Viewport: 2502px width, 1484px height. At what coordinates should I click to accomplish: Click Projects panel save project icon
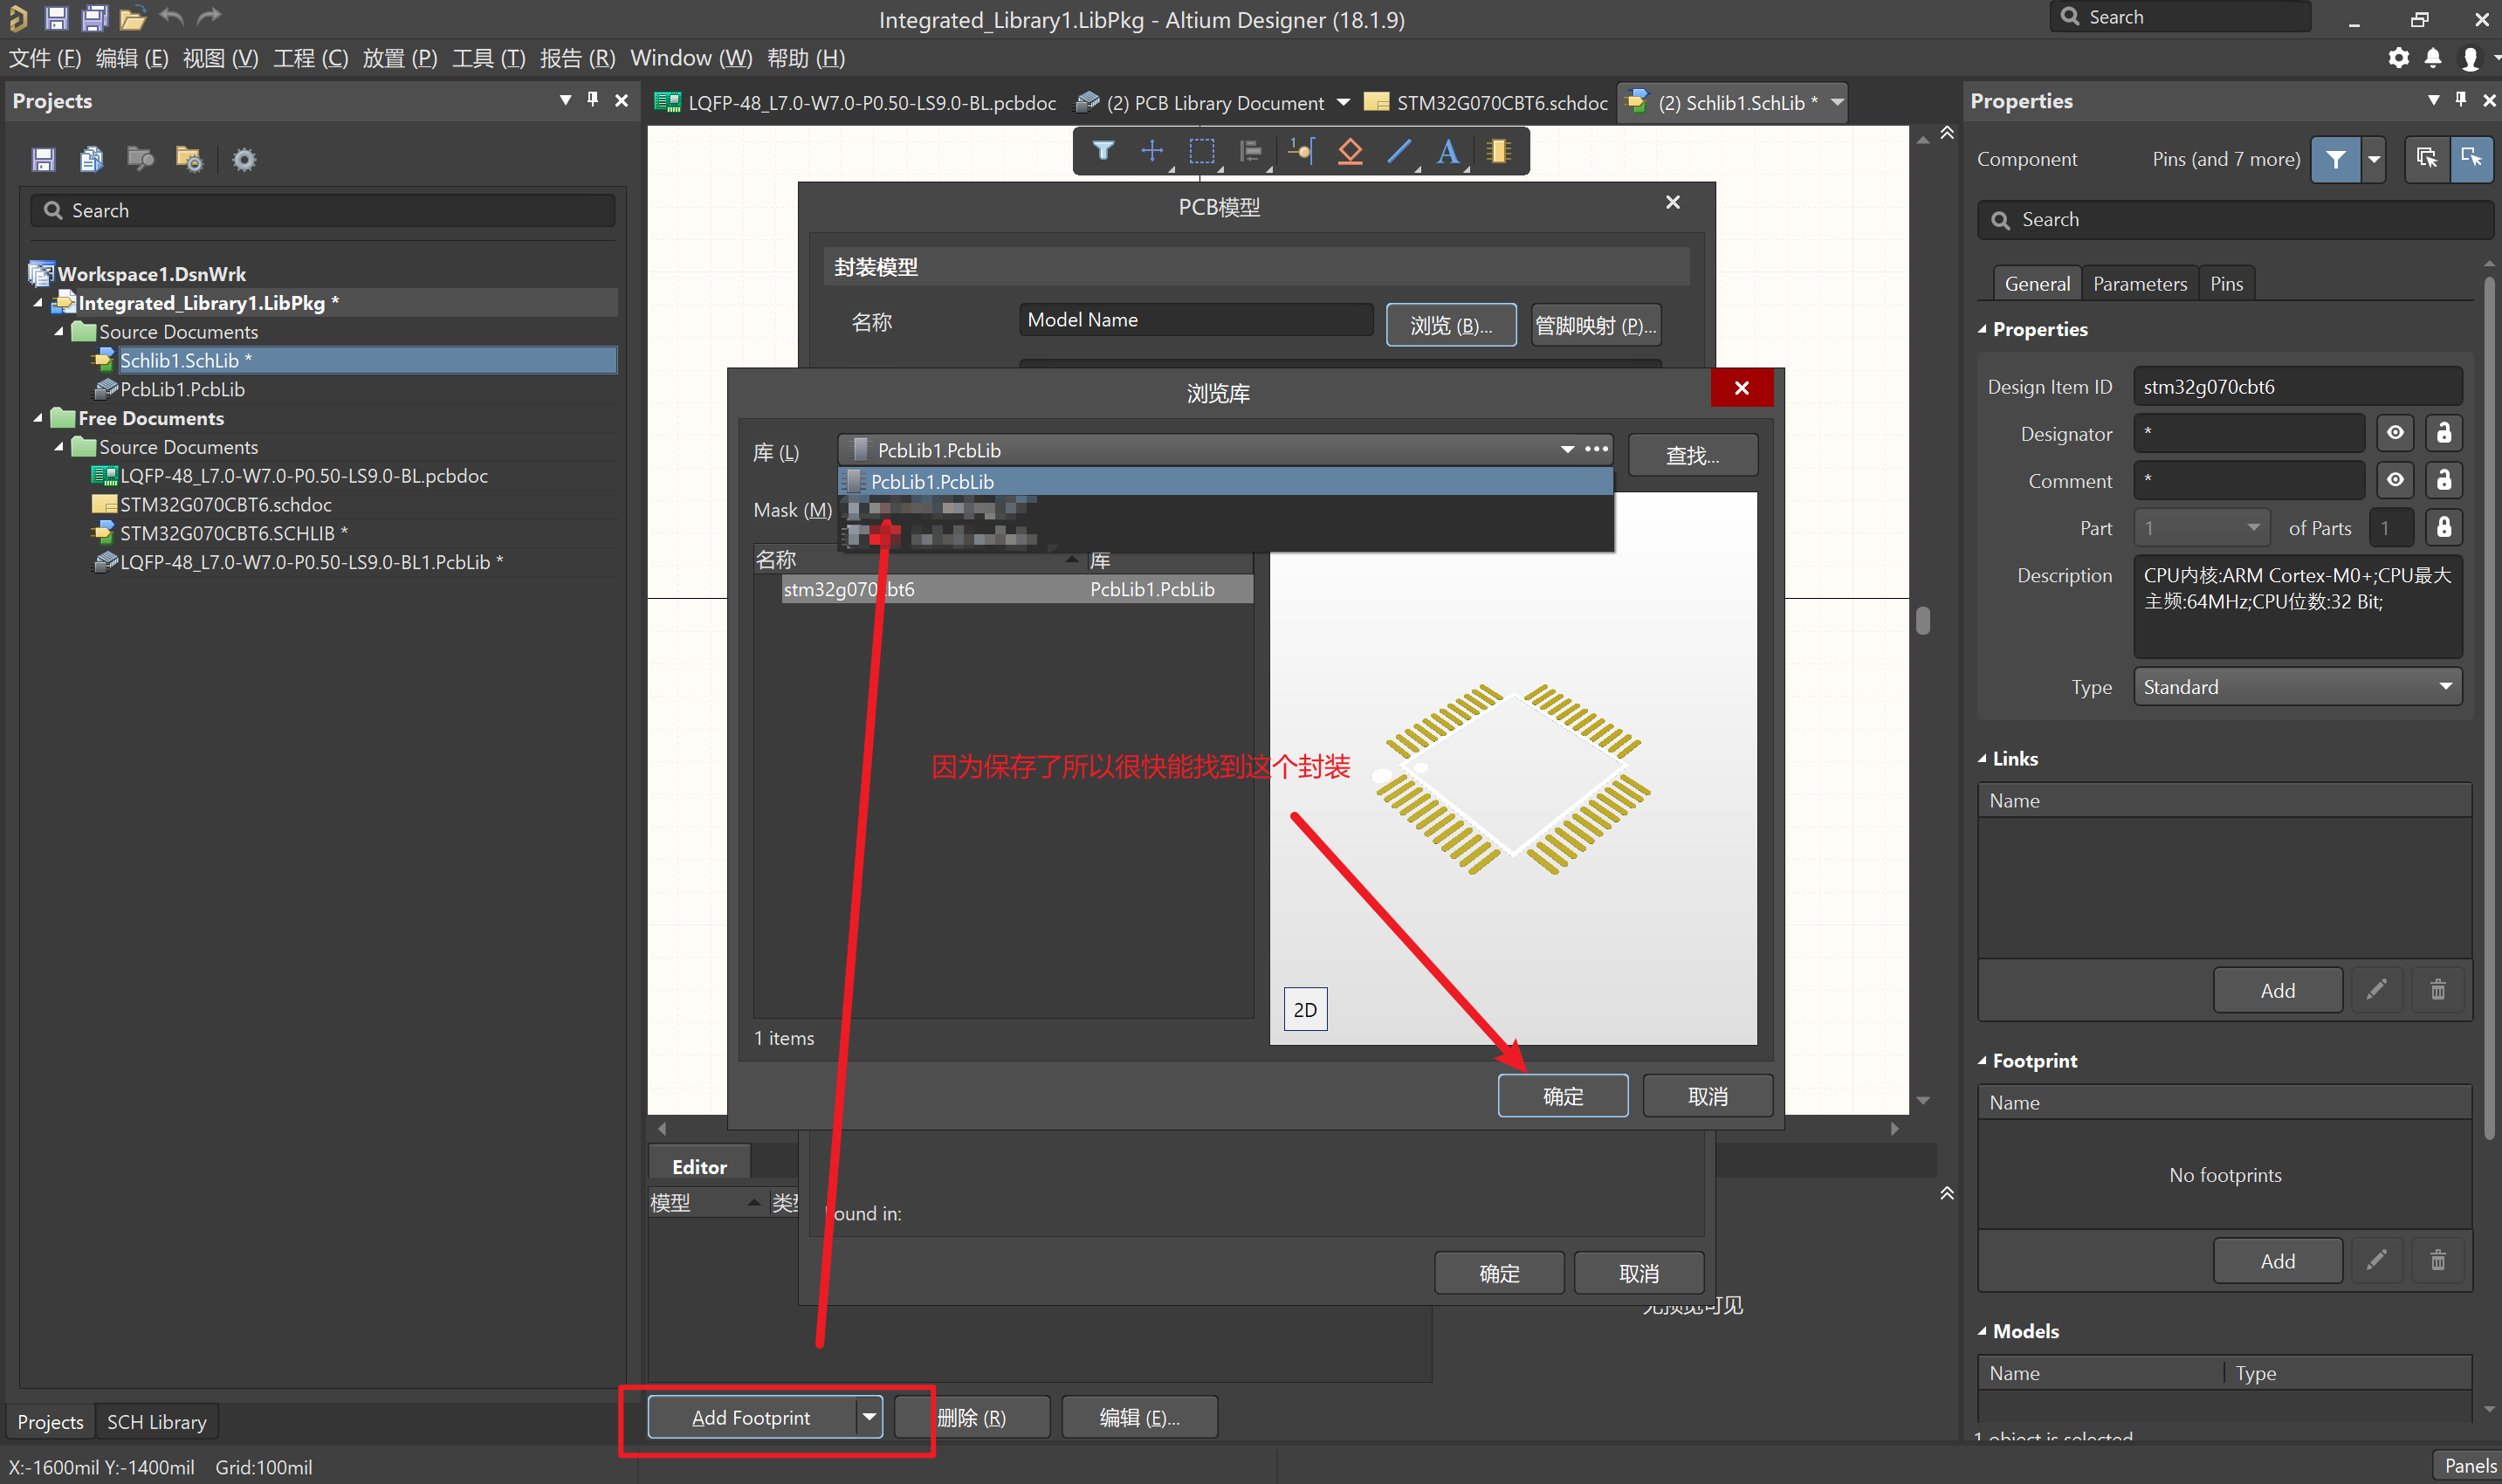pyautogui.click(x=43, y=159)
